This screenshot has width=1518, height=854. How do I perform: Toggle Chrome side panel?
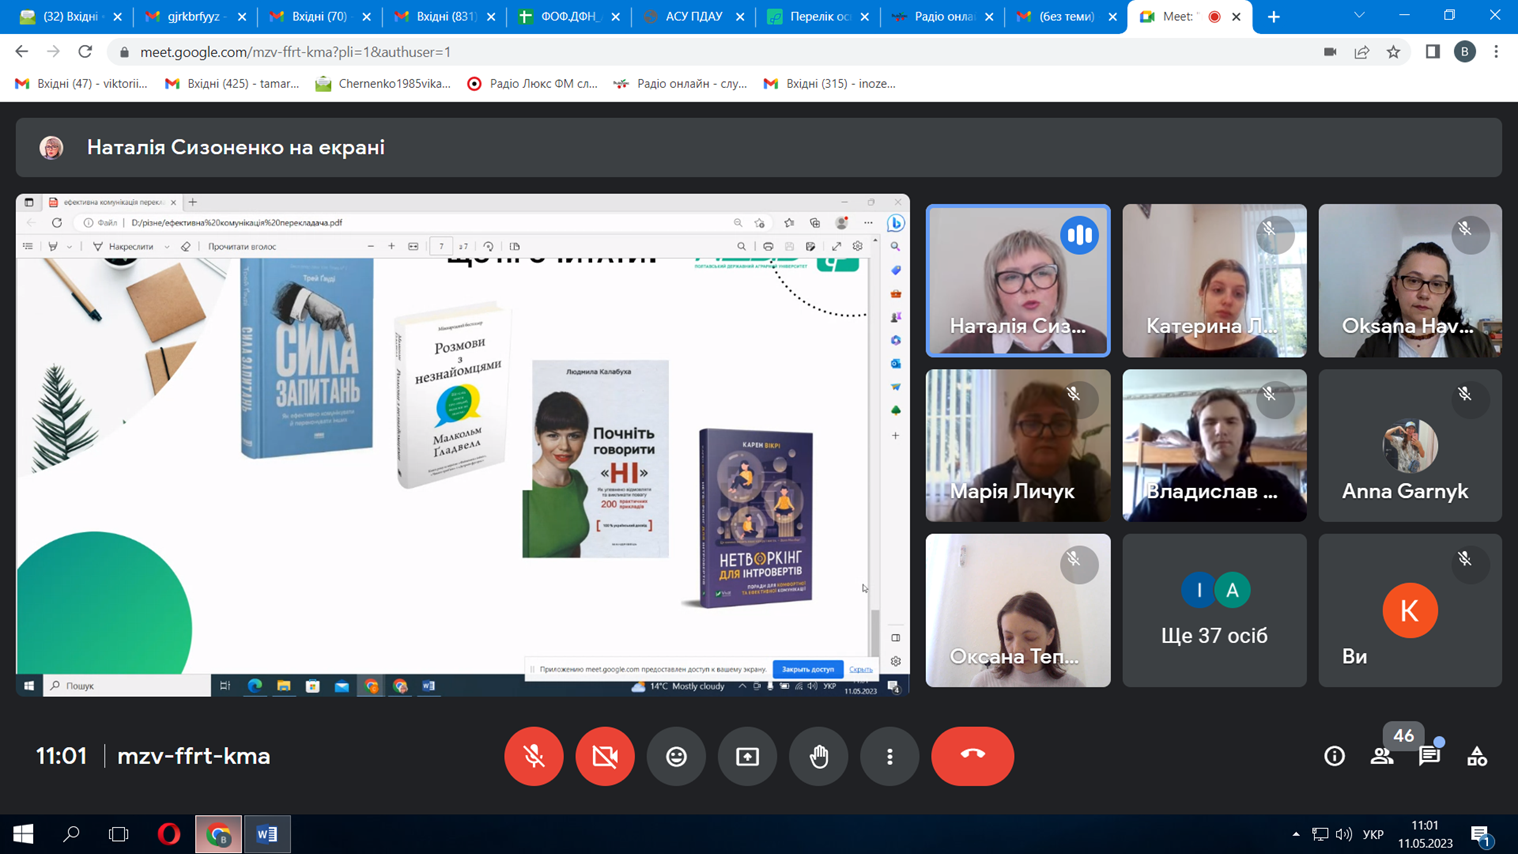(x=1433, y=52)
